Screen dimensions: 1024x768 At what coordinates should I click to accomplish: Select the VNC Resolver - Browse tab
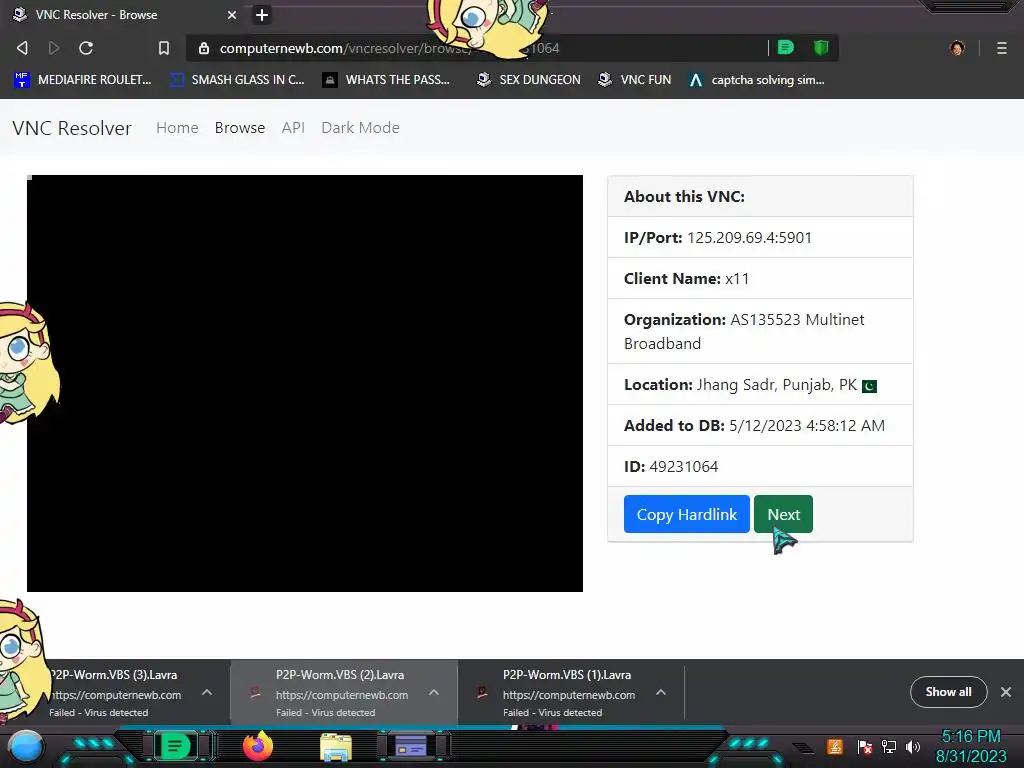pyautogui.click(x=124, y=15)
